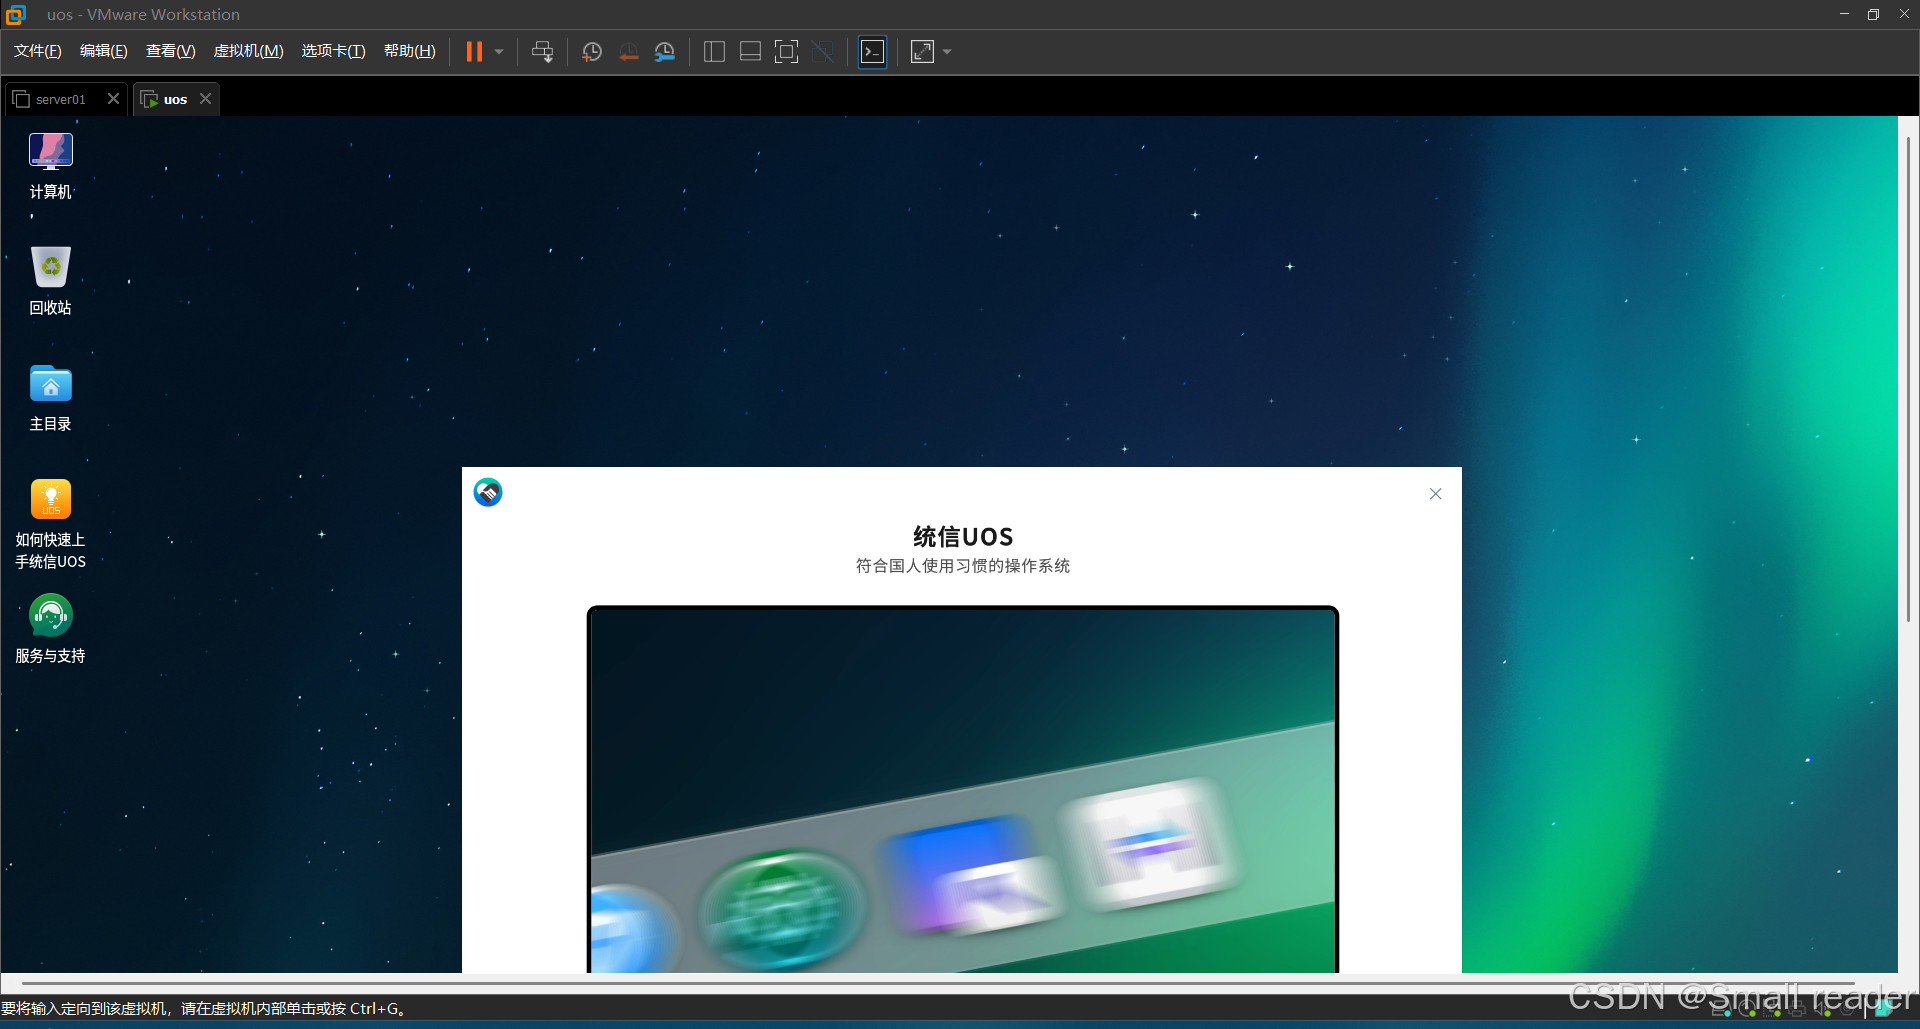
Task: Click the Ctrl+G input hint in status bar
Action: pyautogui.click(x=203, y=1008)
